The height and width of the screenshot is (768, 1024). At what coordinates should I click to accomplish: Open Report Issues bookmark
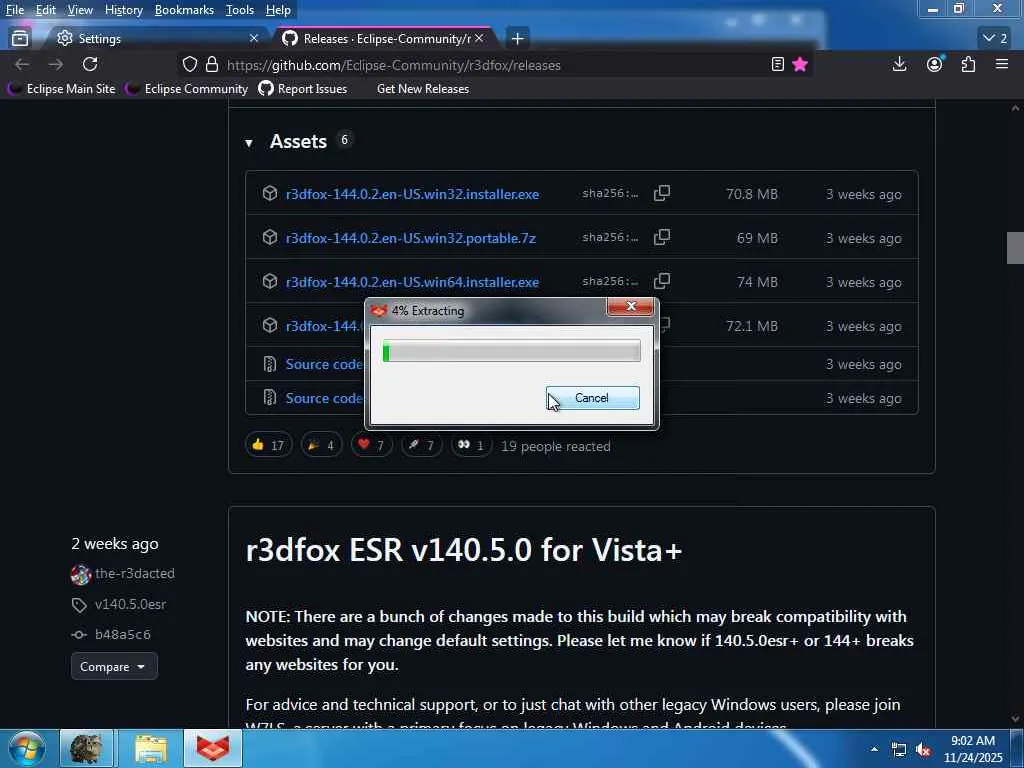click(302, 89)
